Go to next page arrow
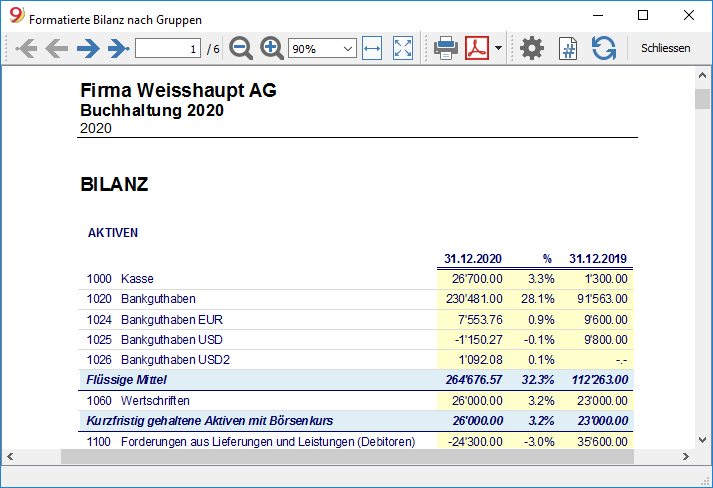The height and width of the screenshot is (488, 713). click(x=88, y=48)
